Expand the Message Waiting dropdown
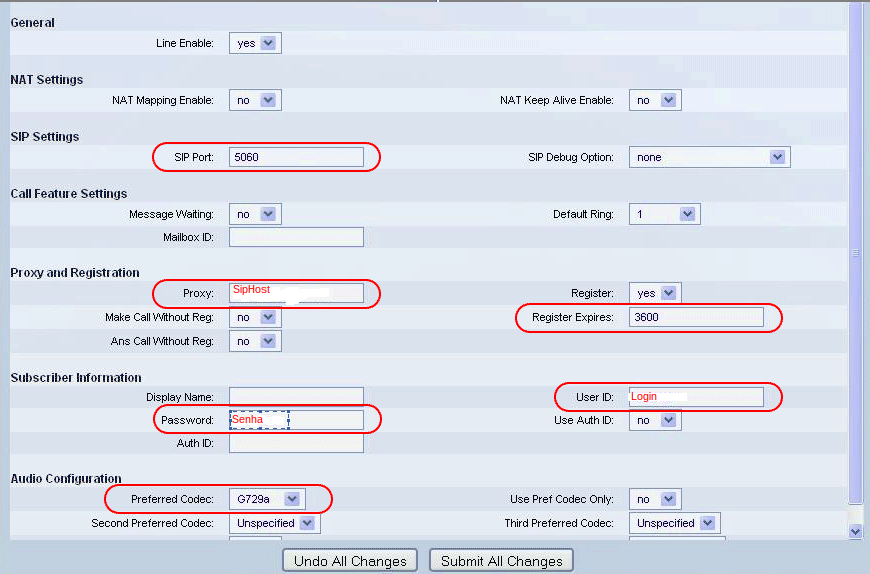The width and height of the screenshot is (870, 574). 255,214
